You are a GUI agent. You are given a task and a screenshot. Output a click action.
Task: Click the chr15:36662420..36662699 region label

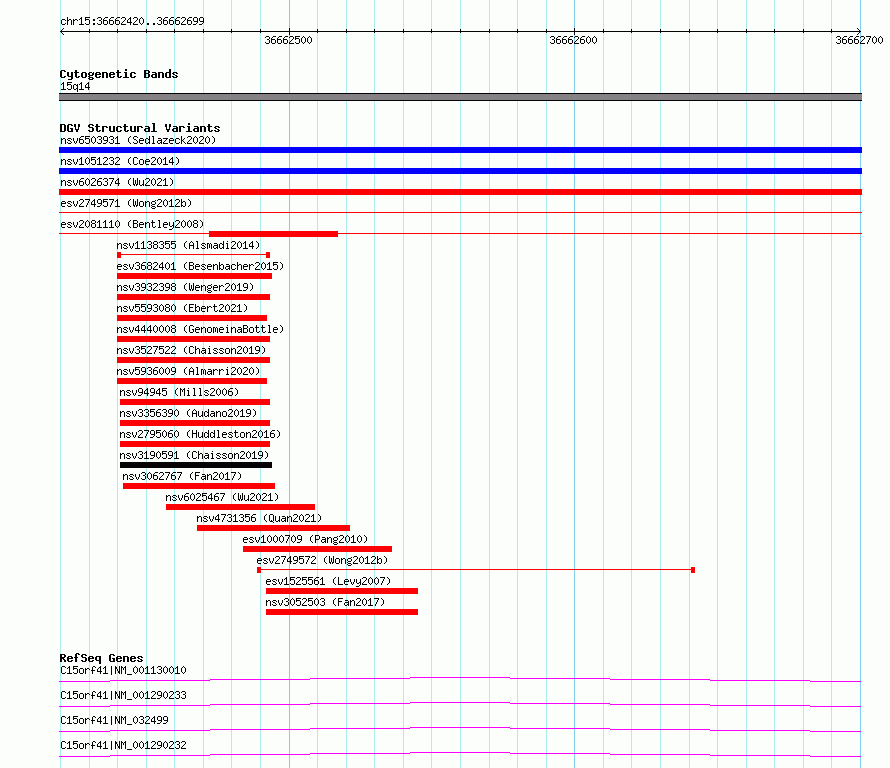(132, 21)
